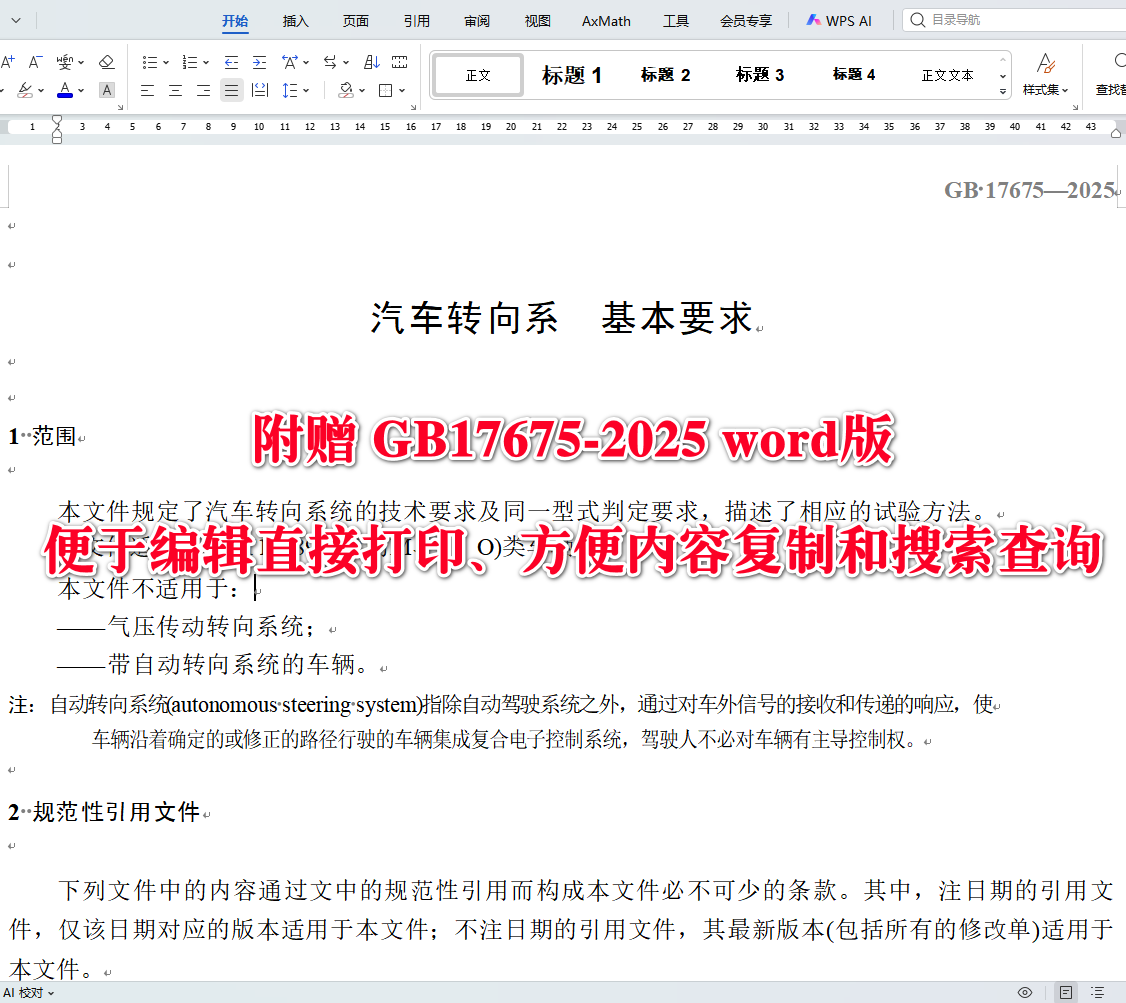Click the clear formatting eraser icon
Image resolution: width=1126 pixels, height=1003 pixels.
[107, 62]
